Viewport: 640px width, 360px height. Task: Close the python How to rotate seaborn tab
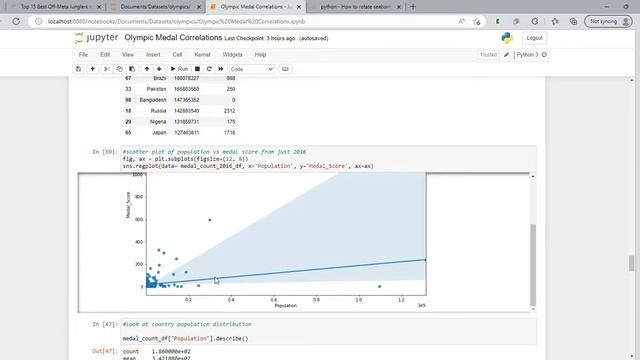399,7
